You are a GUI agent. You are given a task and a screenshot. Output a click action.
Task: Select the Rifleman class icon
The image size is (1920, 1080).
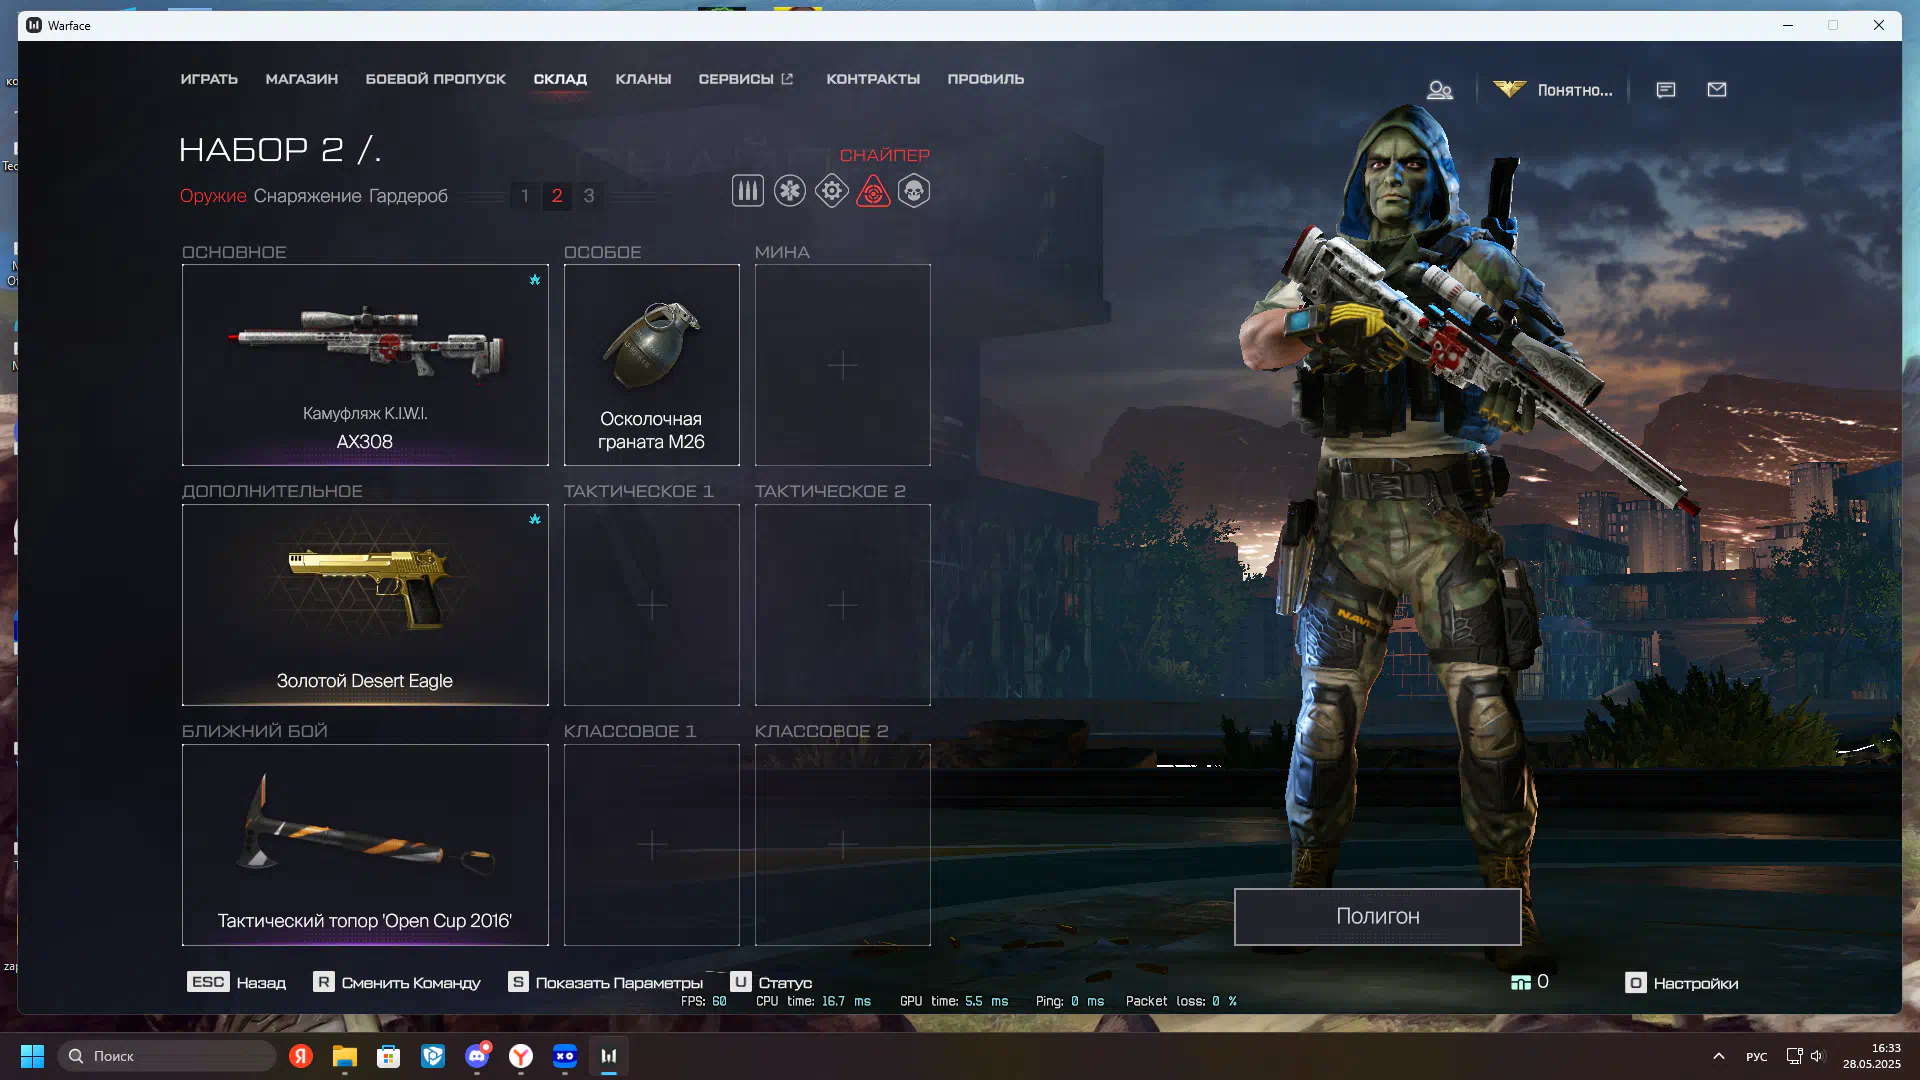click(x=747, y=191)
